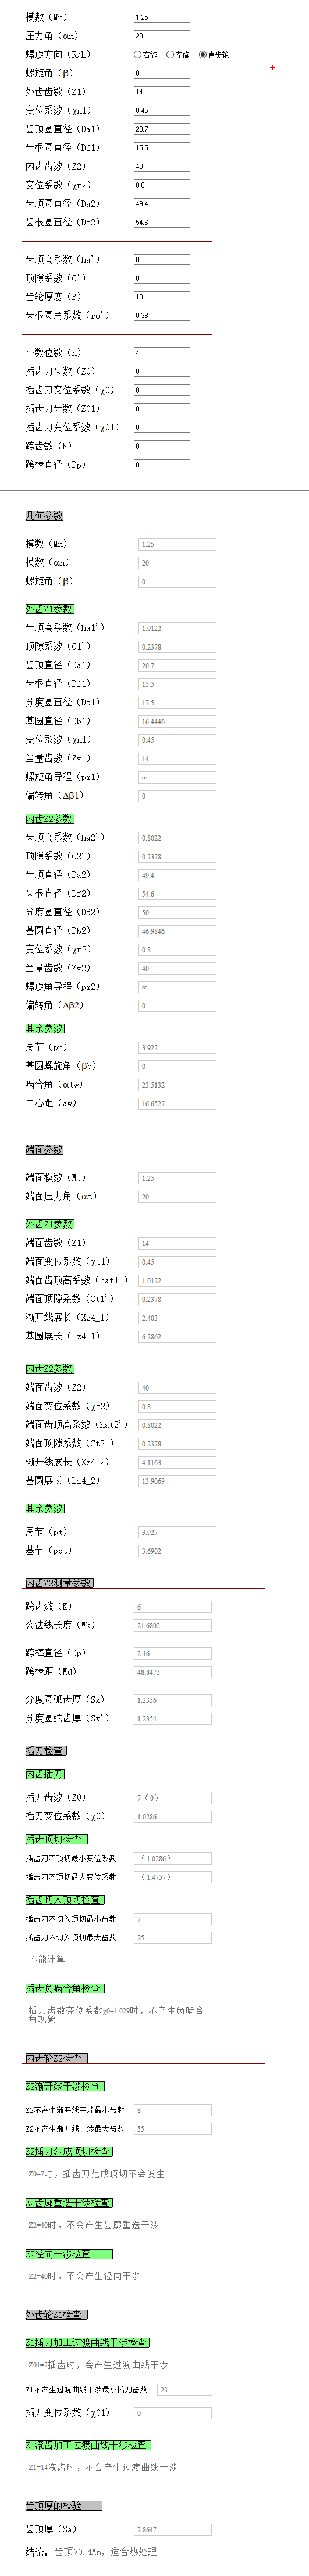Image resolution: width=309 pixels, height=2576 pixels.
Task: Click the 螺旋角 (β) input field
Action: 162,73
